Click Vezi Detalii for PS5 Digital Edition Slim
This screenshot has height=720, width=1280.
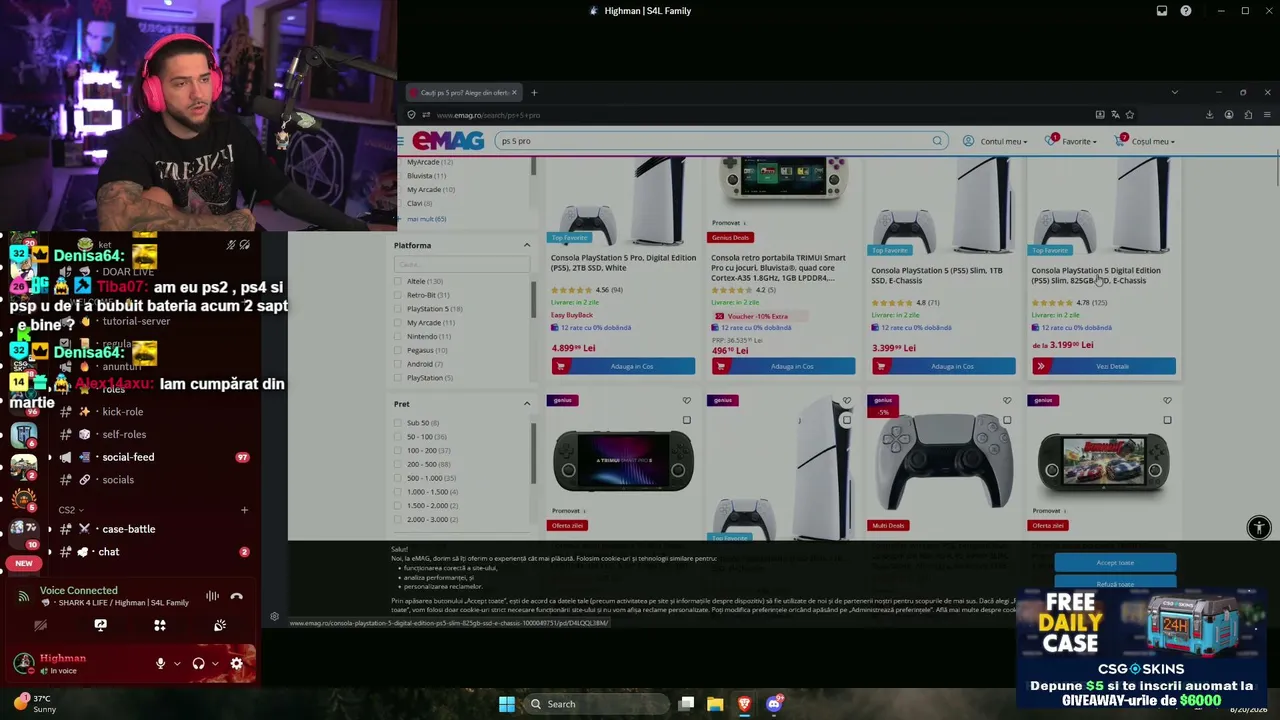coord(1104,366)
